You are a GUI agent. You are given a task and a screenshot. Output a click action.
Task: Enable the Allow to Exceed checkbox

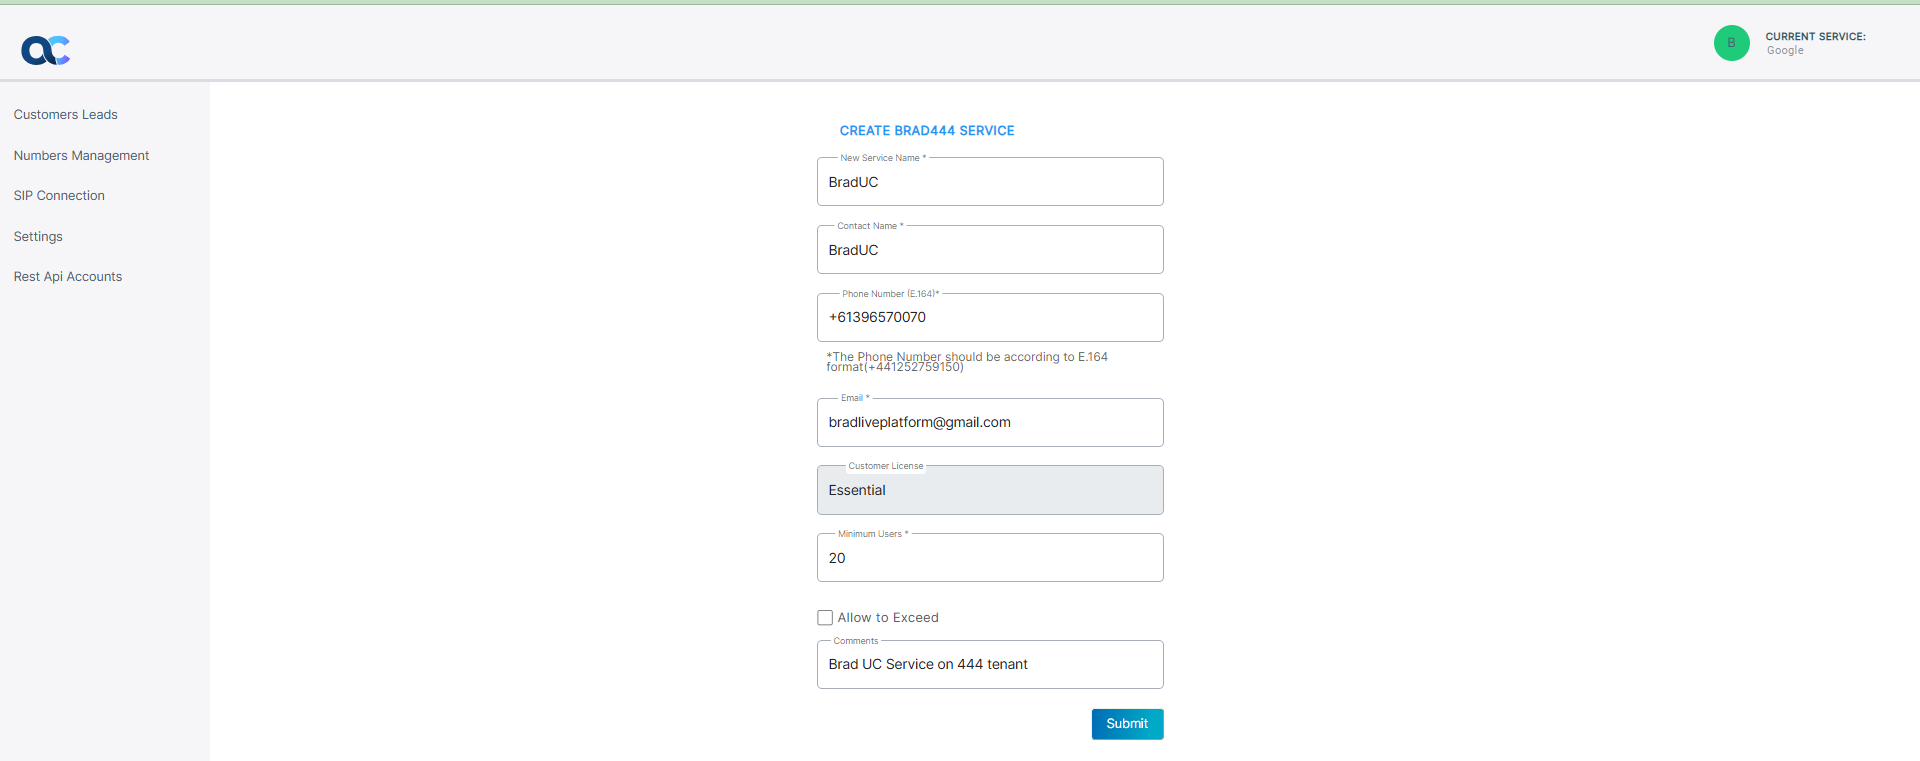point(825,618)
